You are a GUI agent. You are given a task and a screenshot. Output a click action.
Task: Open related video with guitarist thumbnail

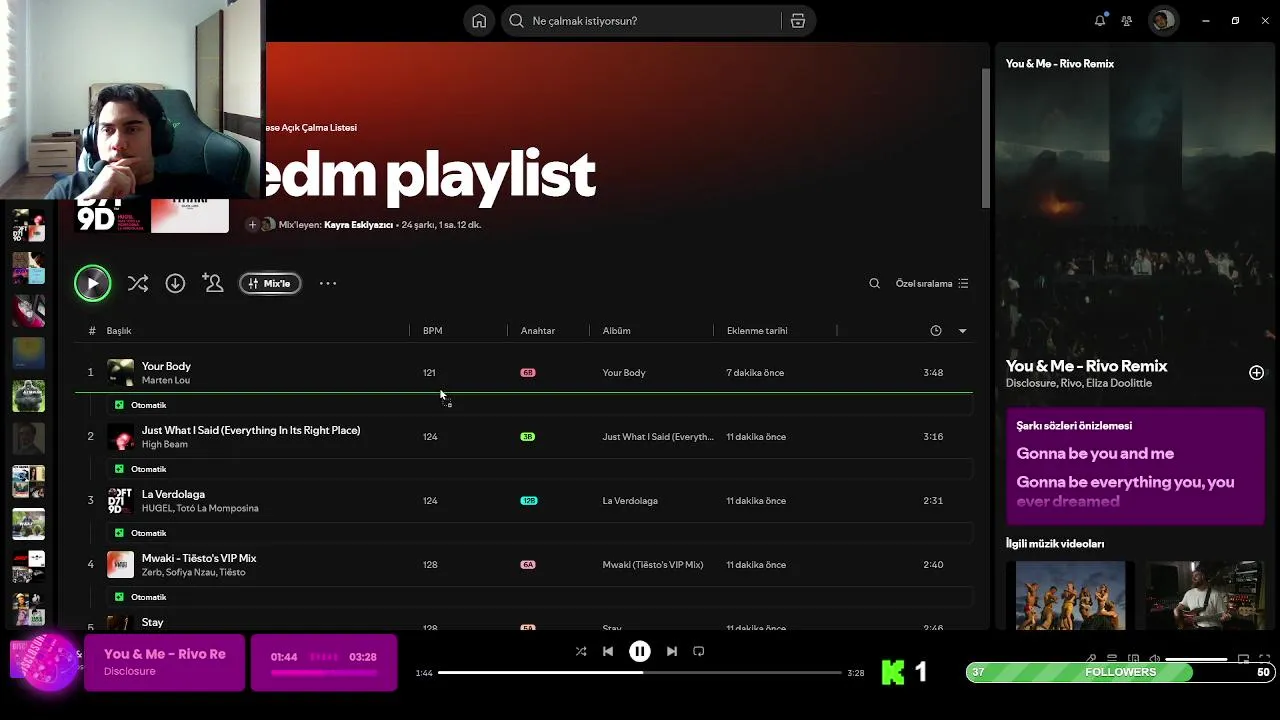point(1205,597)
